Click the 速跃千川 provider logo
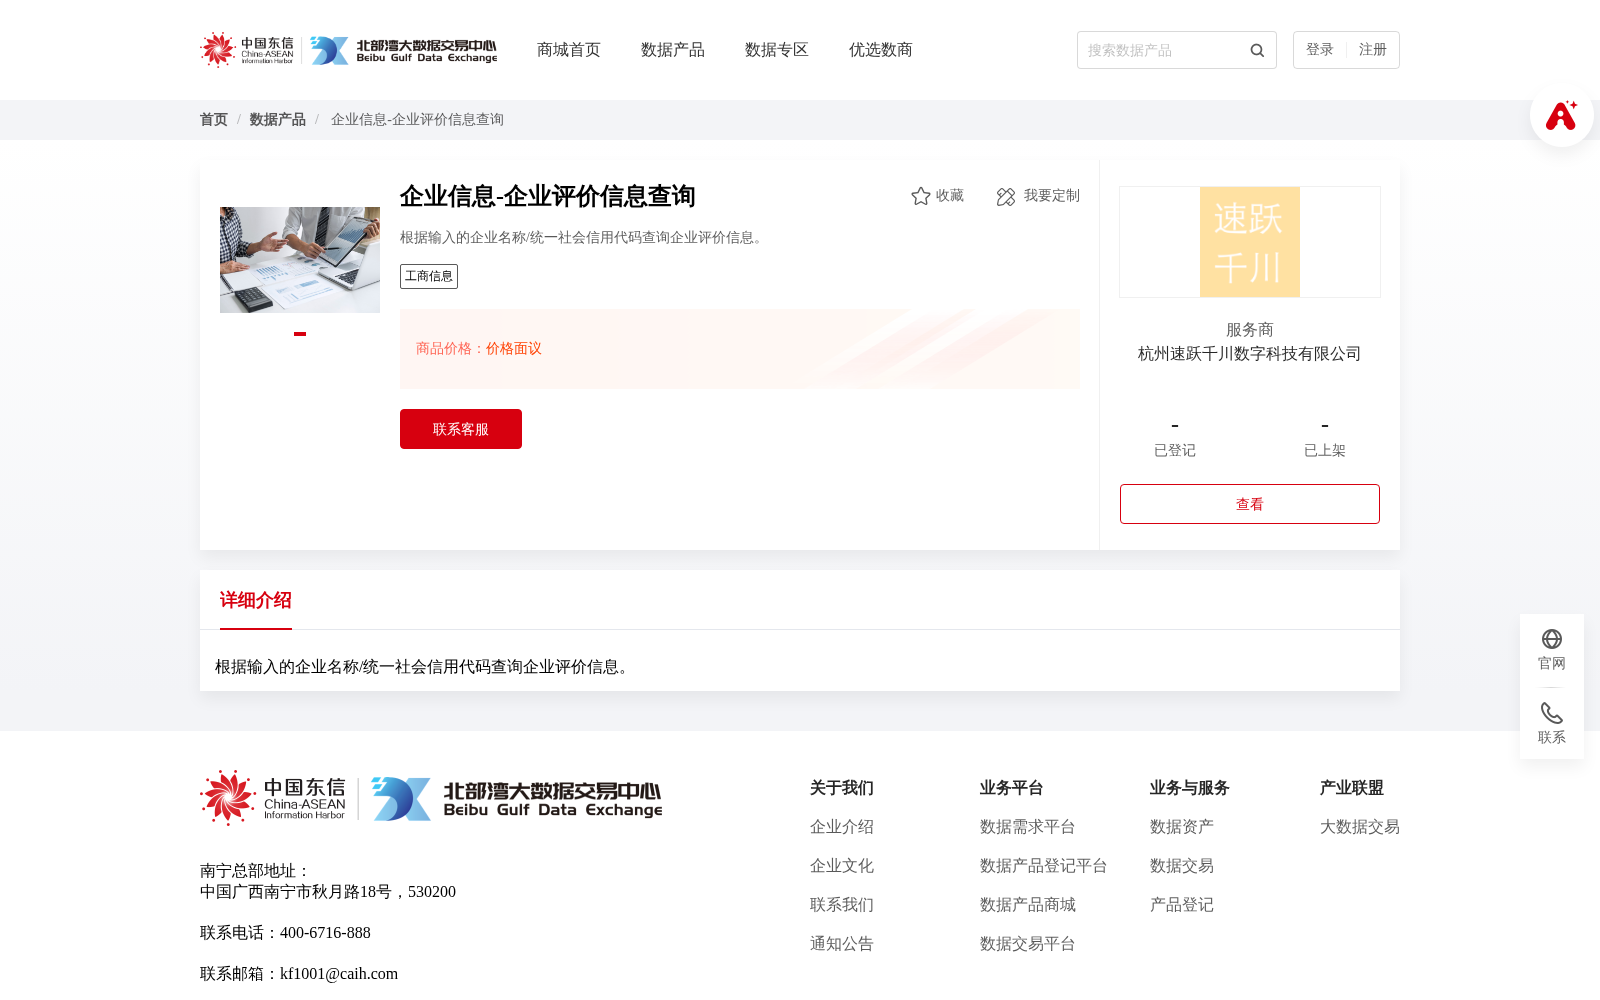 (1250, 242)
